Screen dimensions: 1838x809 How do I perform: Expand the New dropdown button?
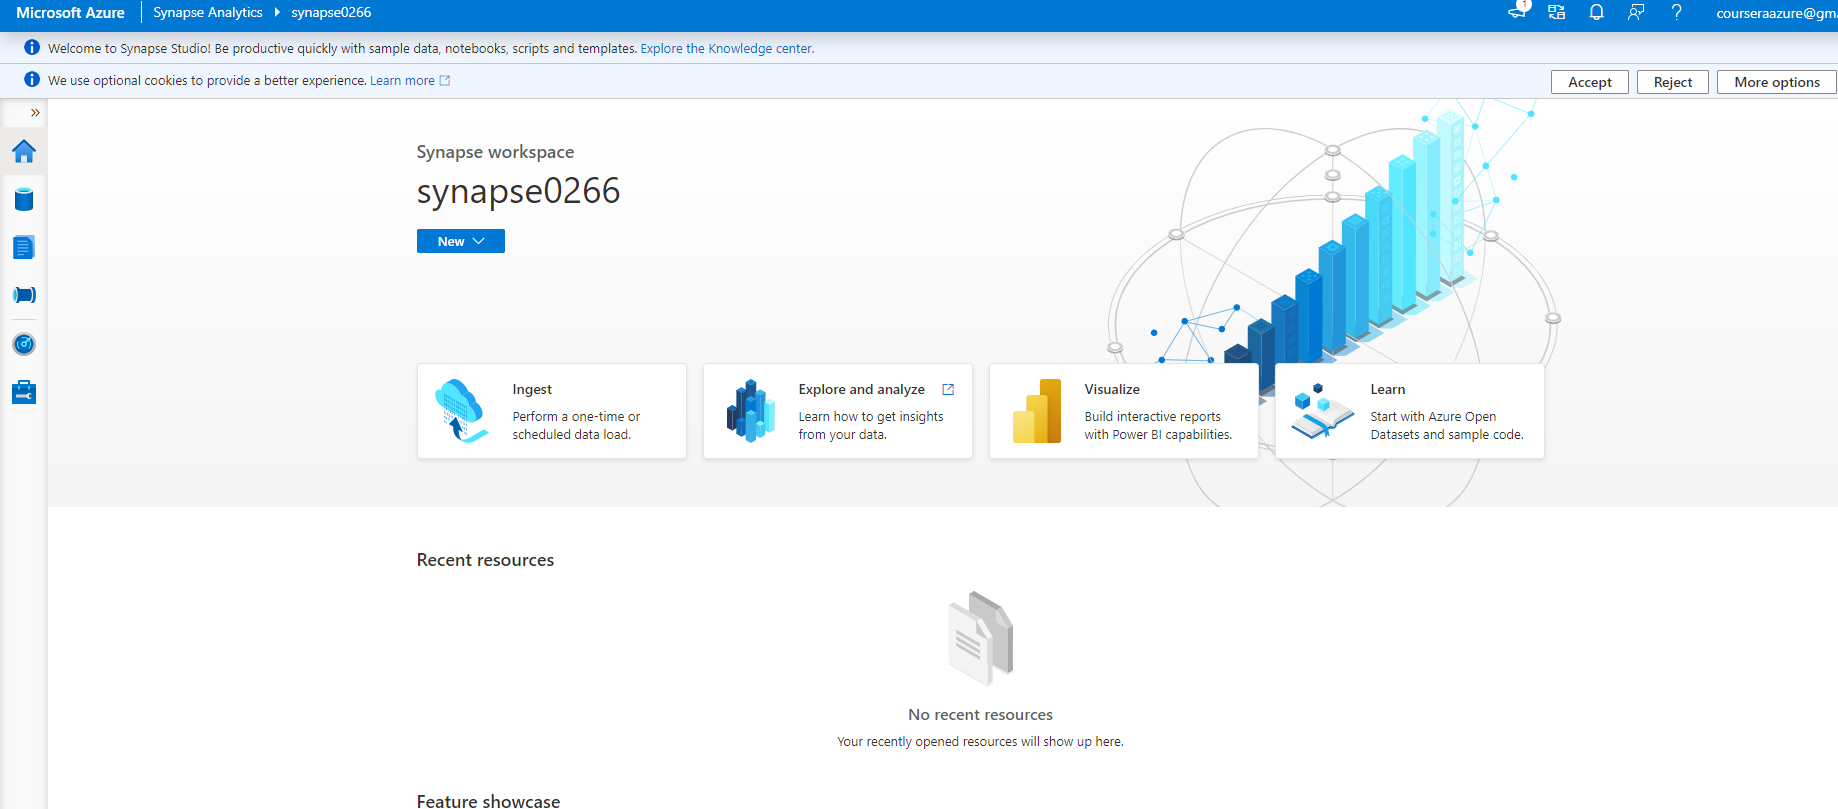pos(461,241)
